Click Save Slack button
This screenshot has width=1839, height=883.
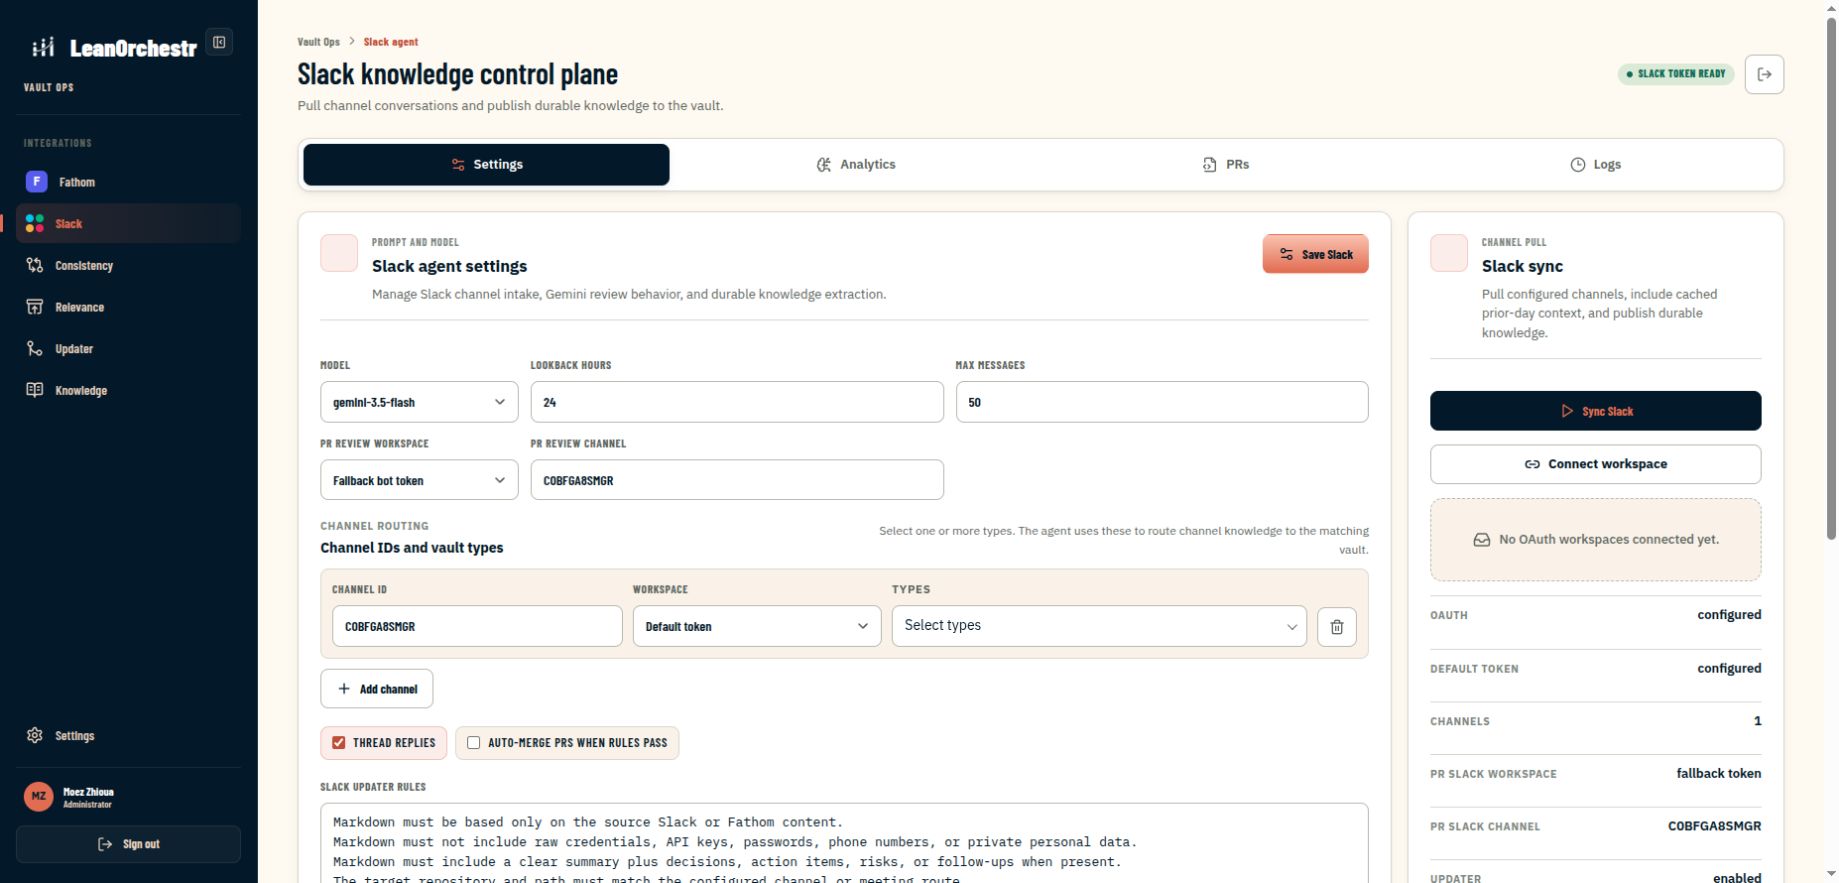pos(1315,254)
